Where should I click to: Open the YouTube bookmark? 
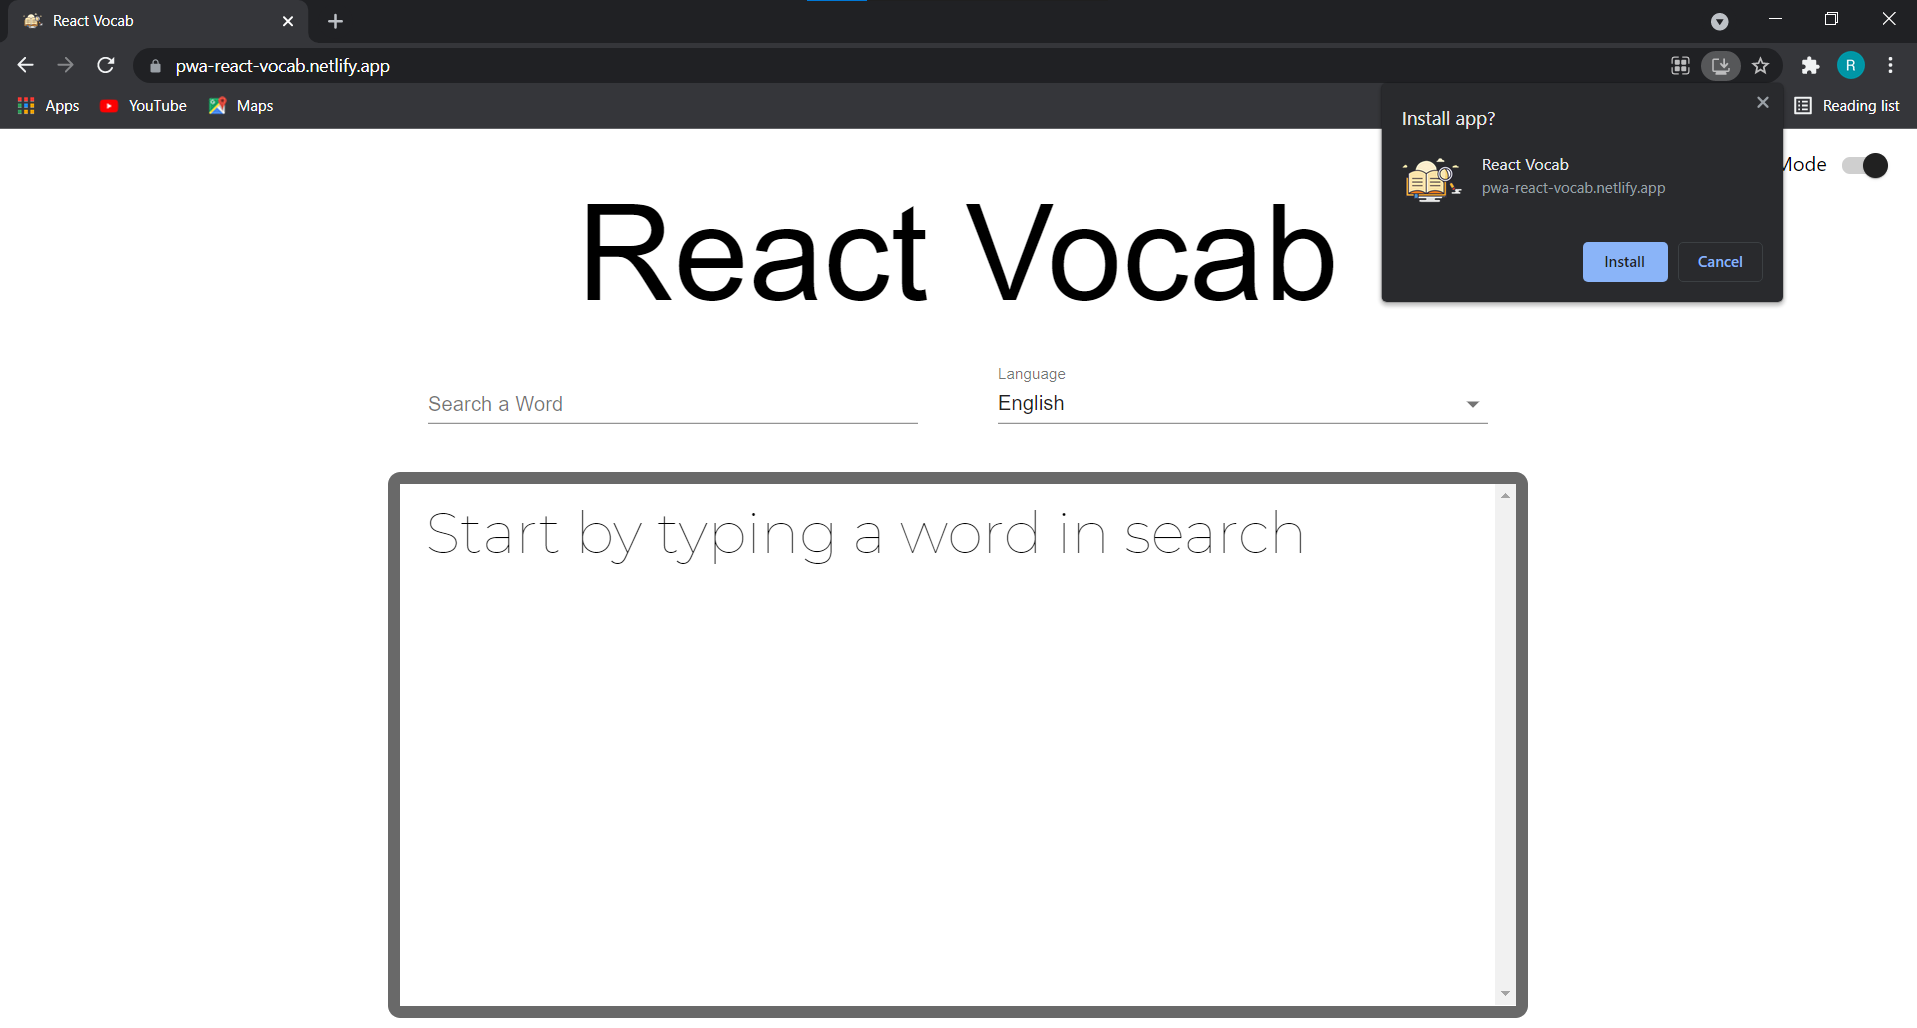pyautogui.click(x=143, y=105)
